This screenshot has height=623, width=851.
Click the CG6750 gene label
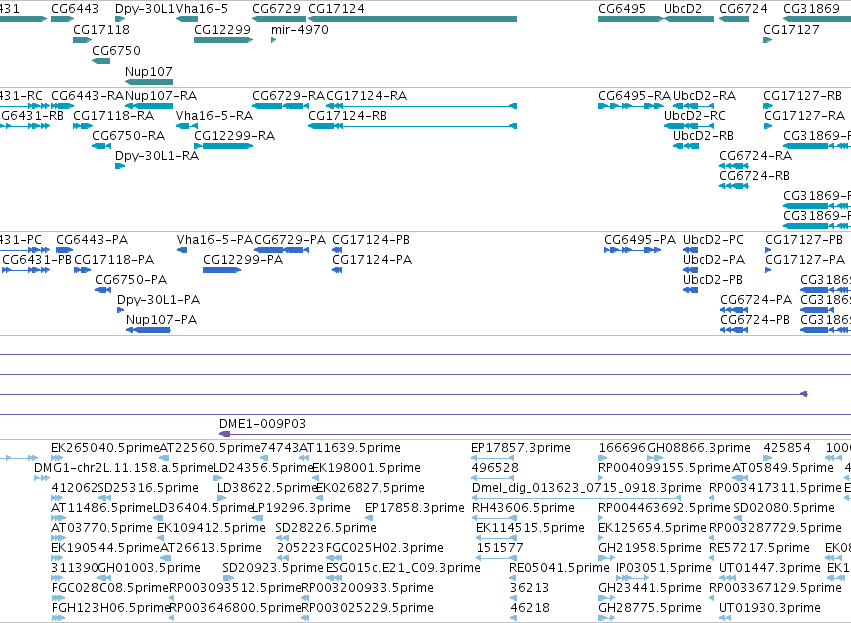pyautogui.click(x=116, y=50)
